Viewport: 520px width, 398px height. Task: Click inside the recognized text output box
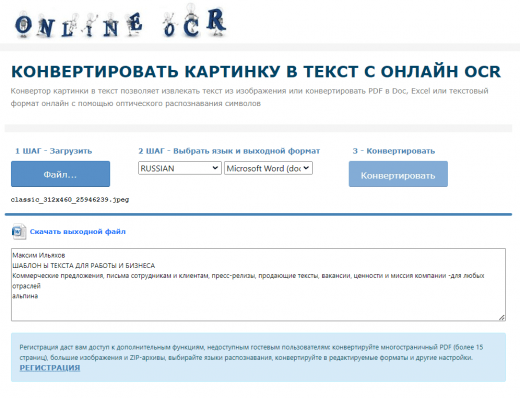pyautogui.click(x=258, y=285)
